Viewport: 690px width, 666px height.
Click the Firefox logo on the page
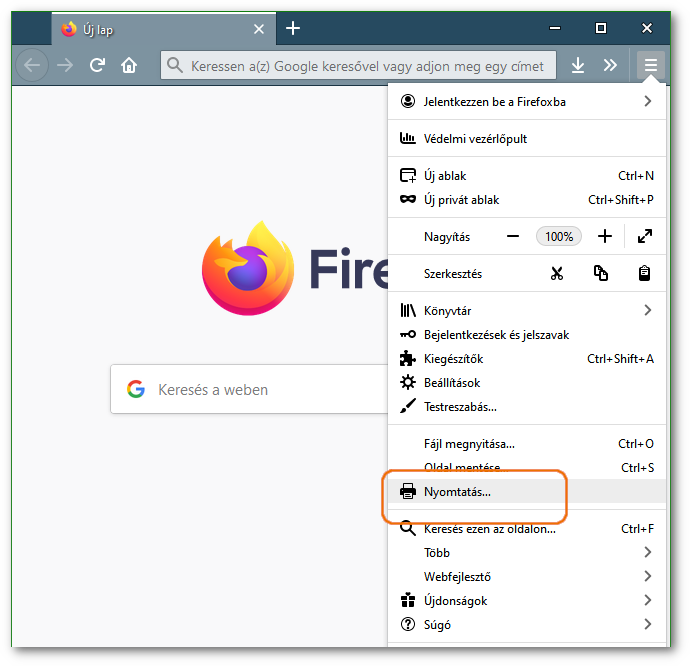point(248,269)
